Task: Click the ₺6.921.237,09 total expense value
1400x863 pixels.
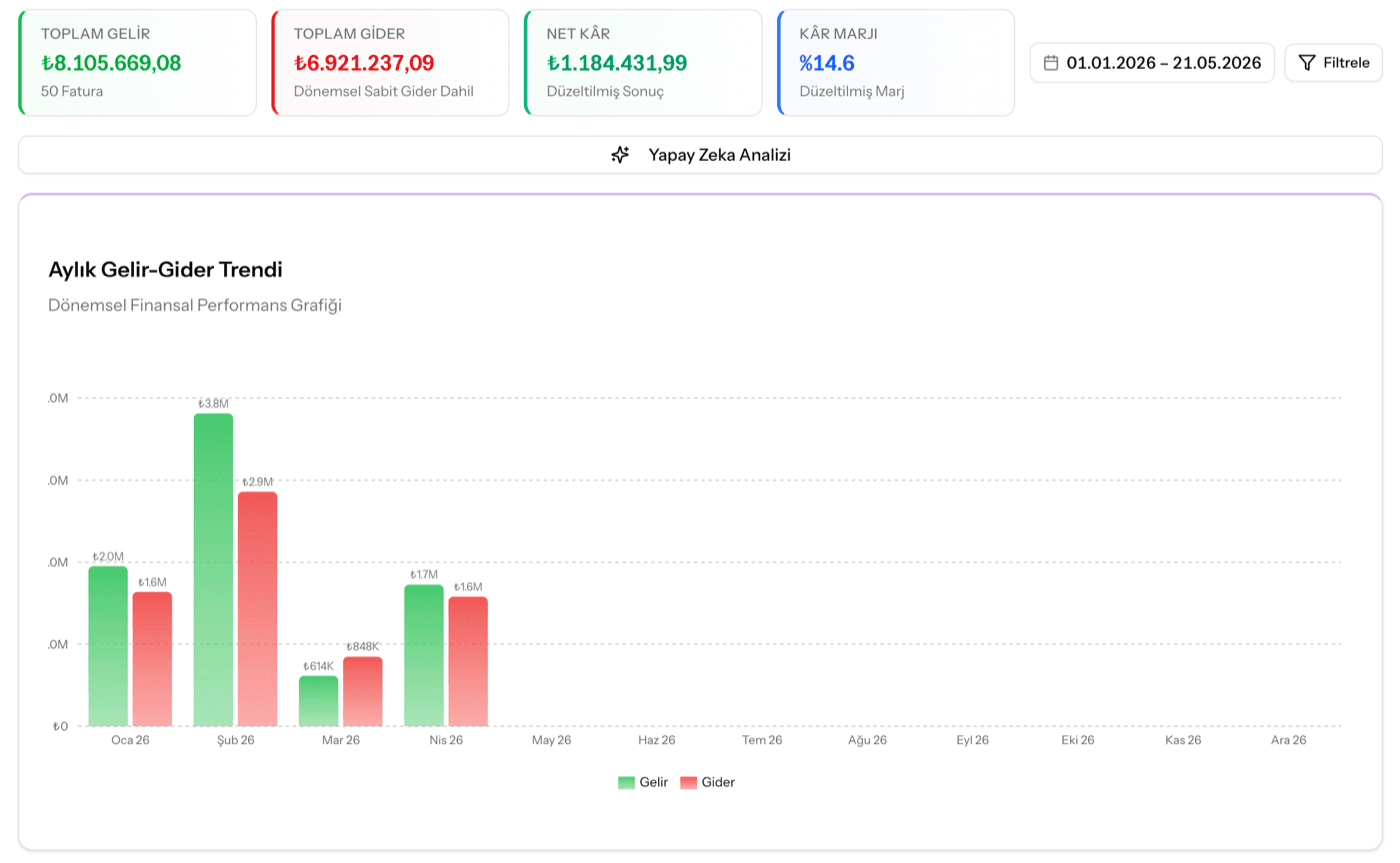Action: point(364,63)
